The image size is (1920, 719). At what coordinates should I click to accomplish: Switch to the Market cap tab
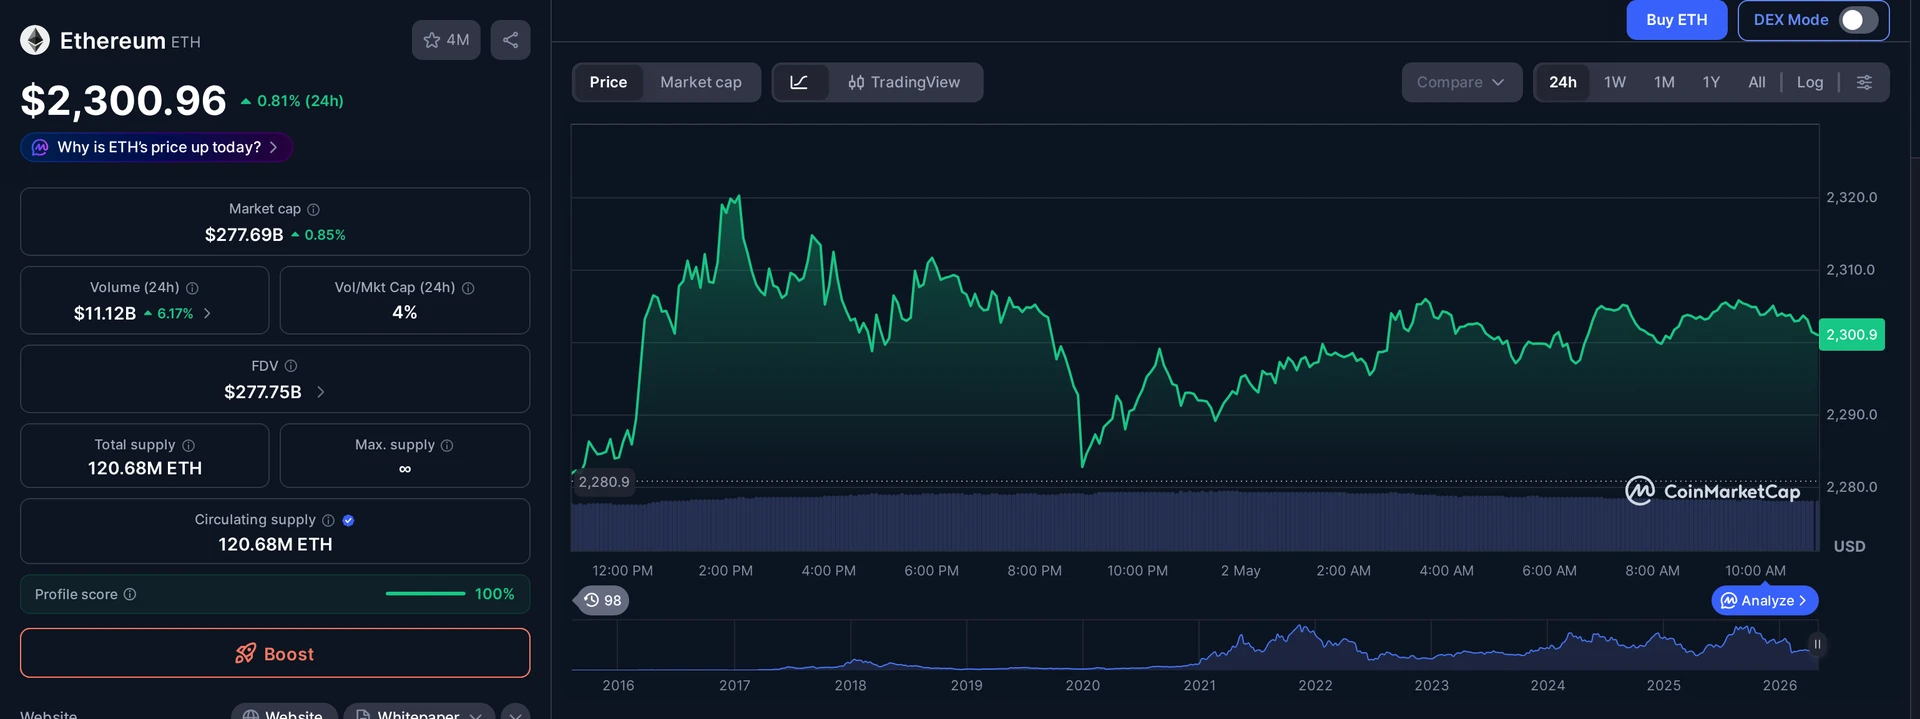click(x=700, y=82)
